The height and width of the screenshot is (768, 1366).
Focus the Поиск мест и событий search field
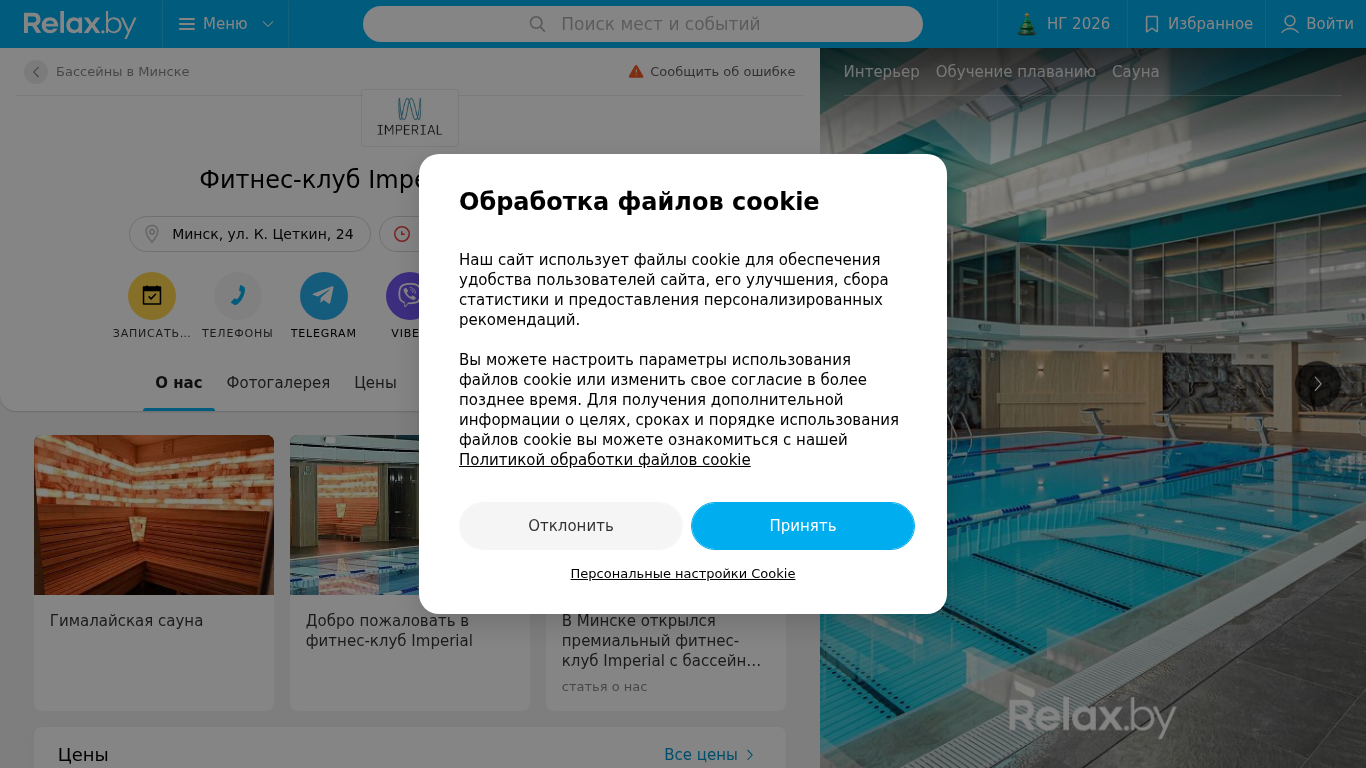click(643, 24)
